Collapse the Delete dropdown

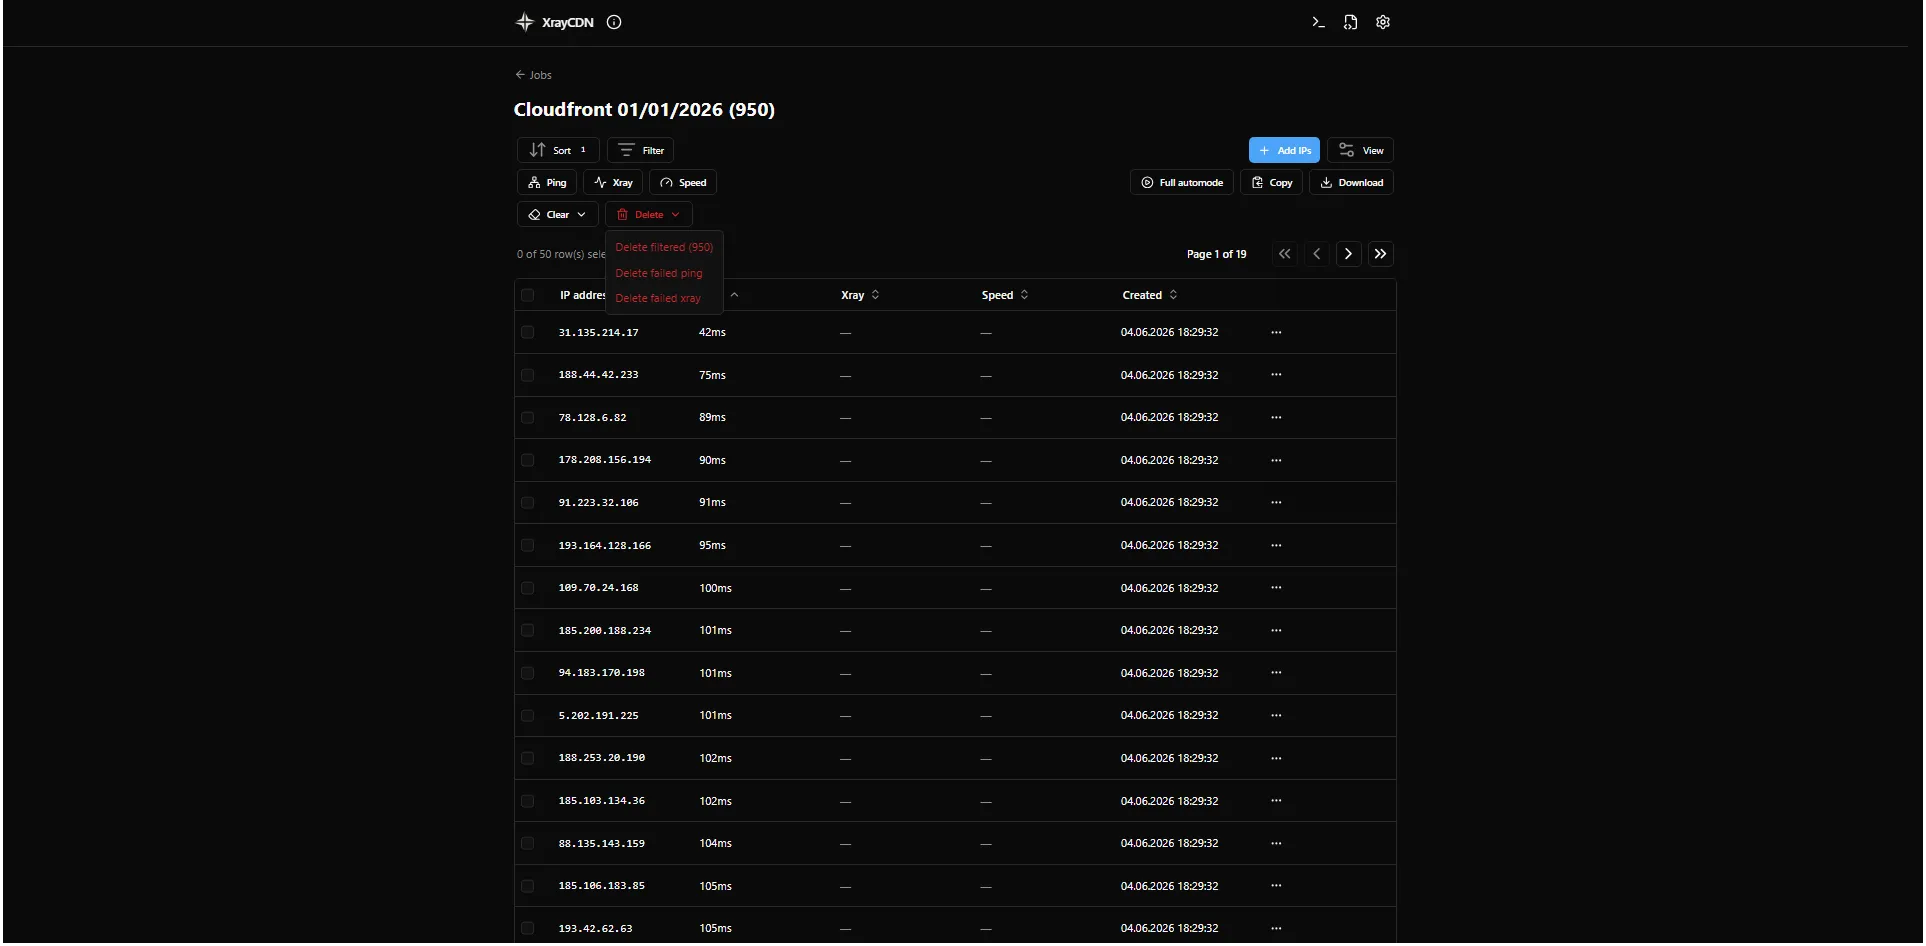click(x=648, y=214)
